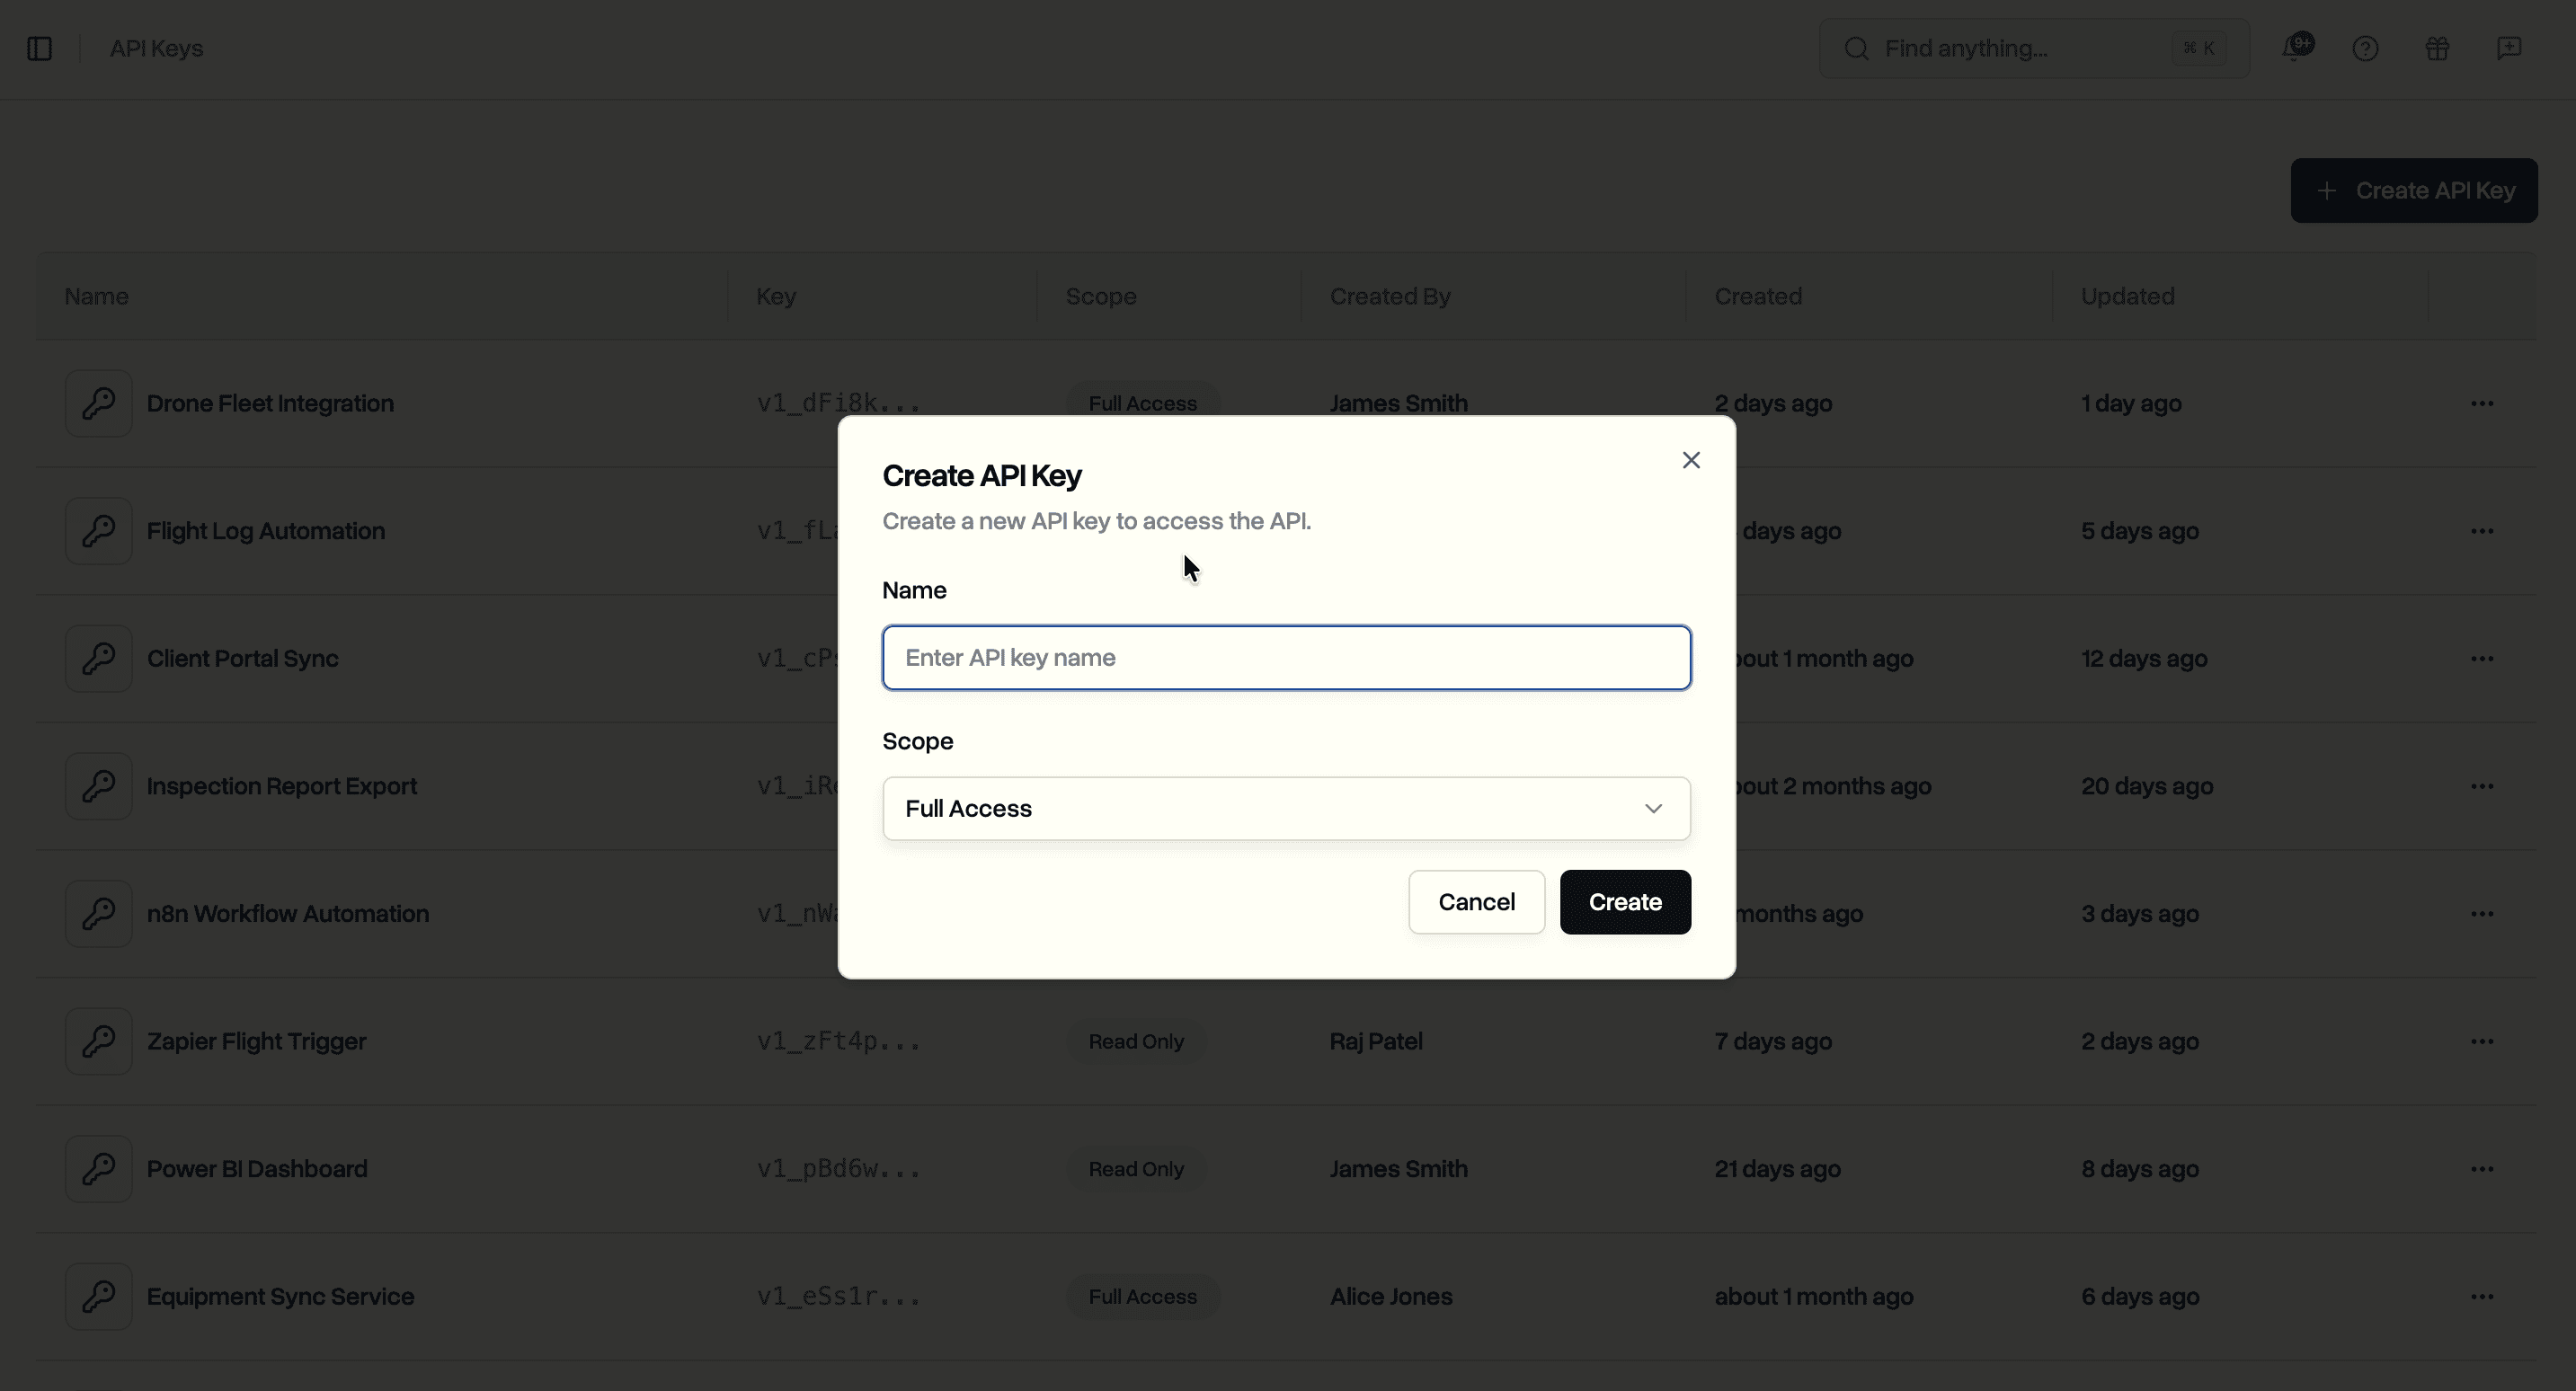Viewport: 2576px width, 1391px height.
Task: Cancel the API key creation
Action: [1476, 901]
